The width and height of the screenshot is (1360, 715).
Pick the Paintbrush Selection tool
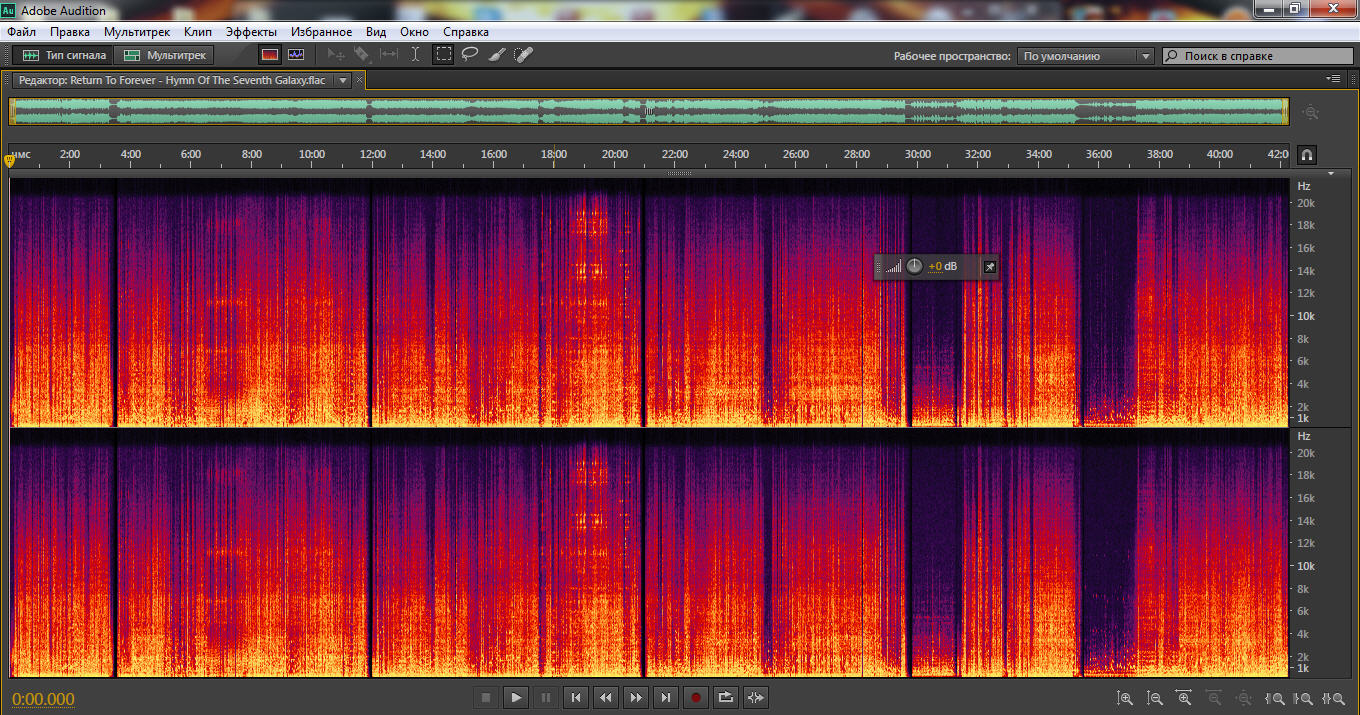[x=496, y=55]
